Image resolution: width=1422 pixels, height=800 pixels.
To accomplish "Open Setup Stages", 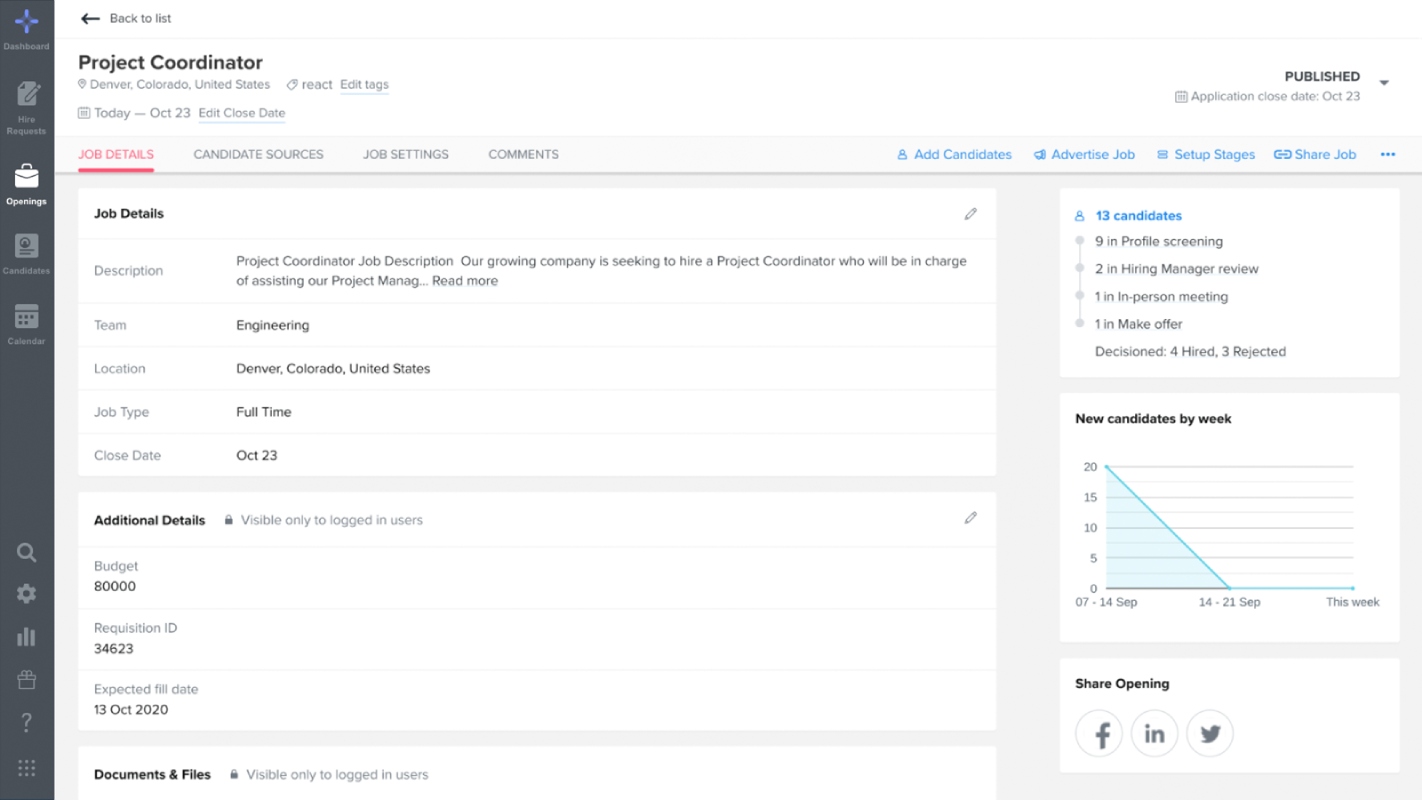I will 1205,155.
